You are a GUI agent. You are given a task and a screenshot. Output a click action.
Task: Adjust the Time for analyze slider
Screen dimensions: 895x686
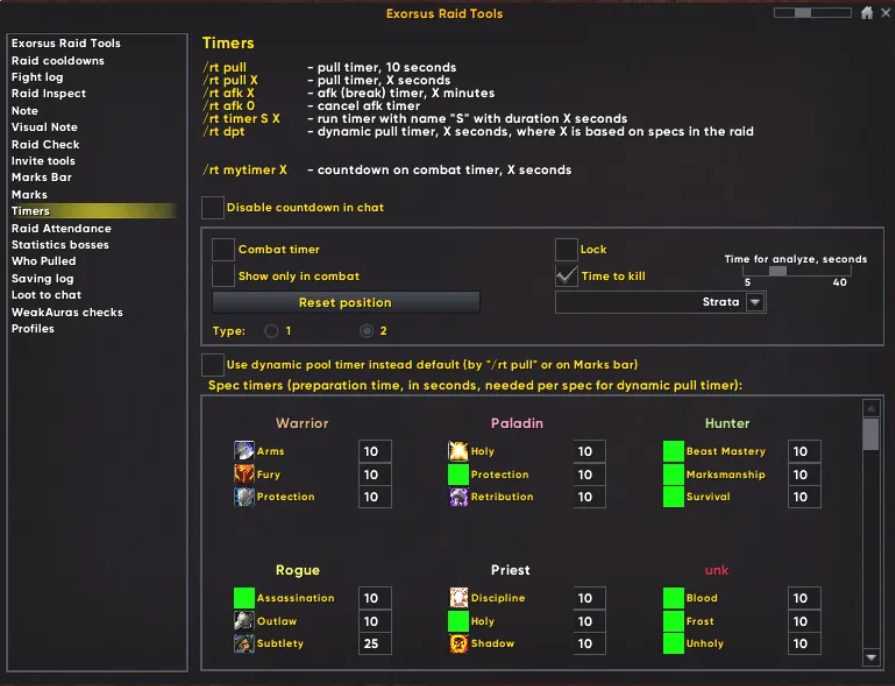777,270
